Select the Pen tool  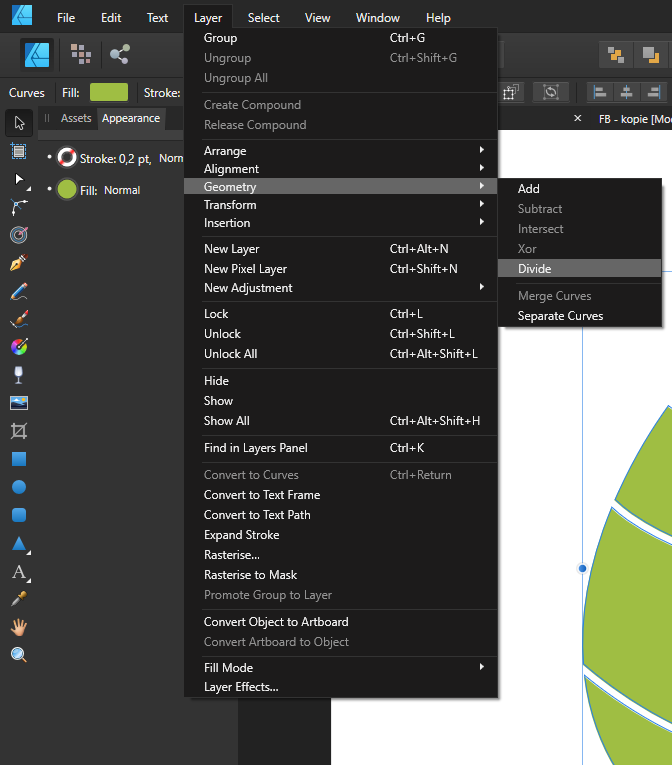click(18, 263)
